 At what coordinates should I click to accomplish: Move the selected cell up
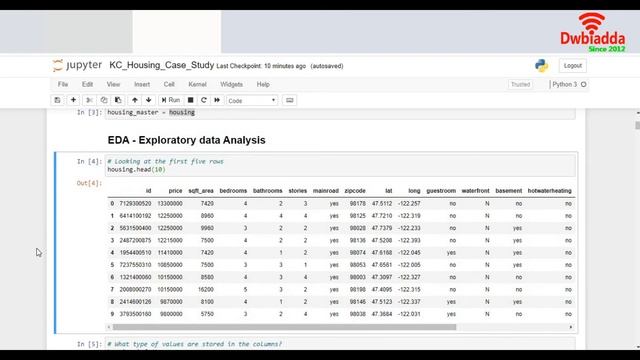tap(135, 100)
